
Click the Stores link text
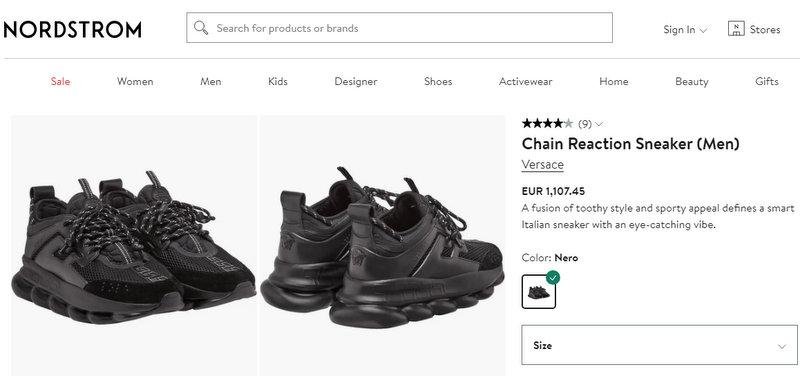tap(765, 30)
